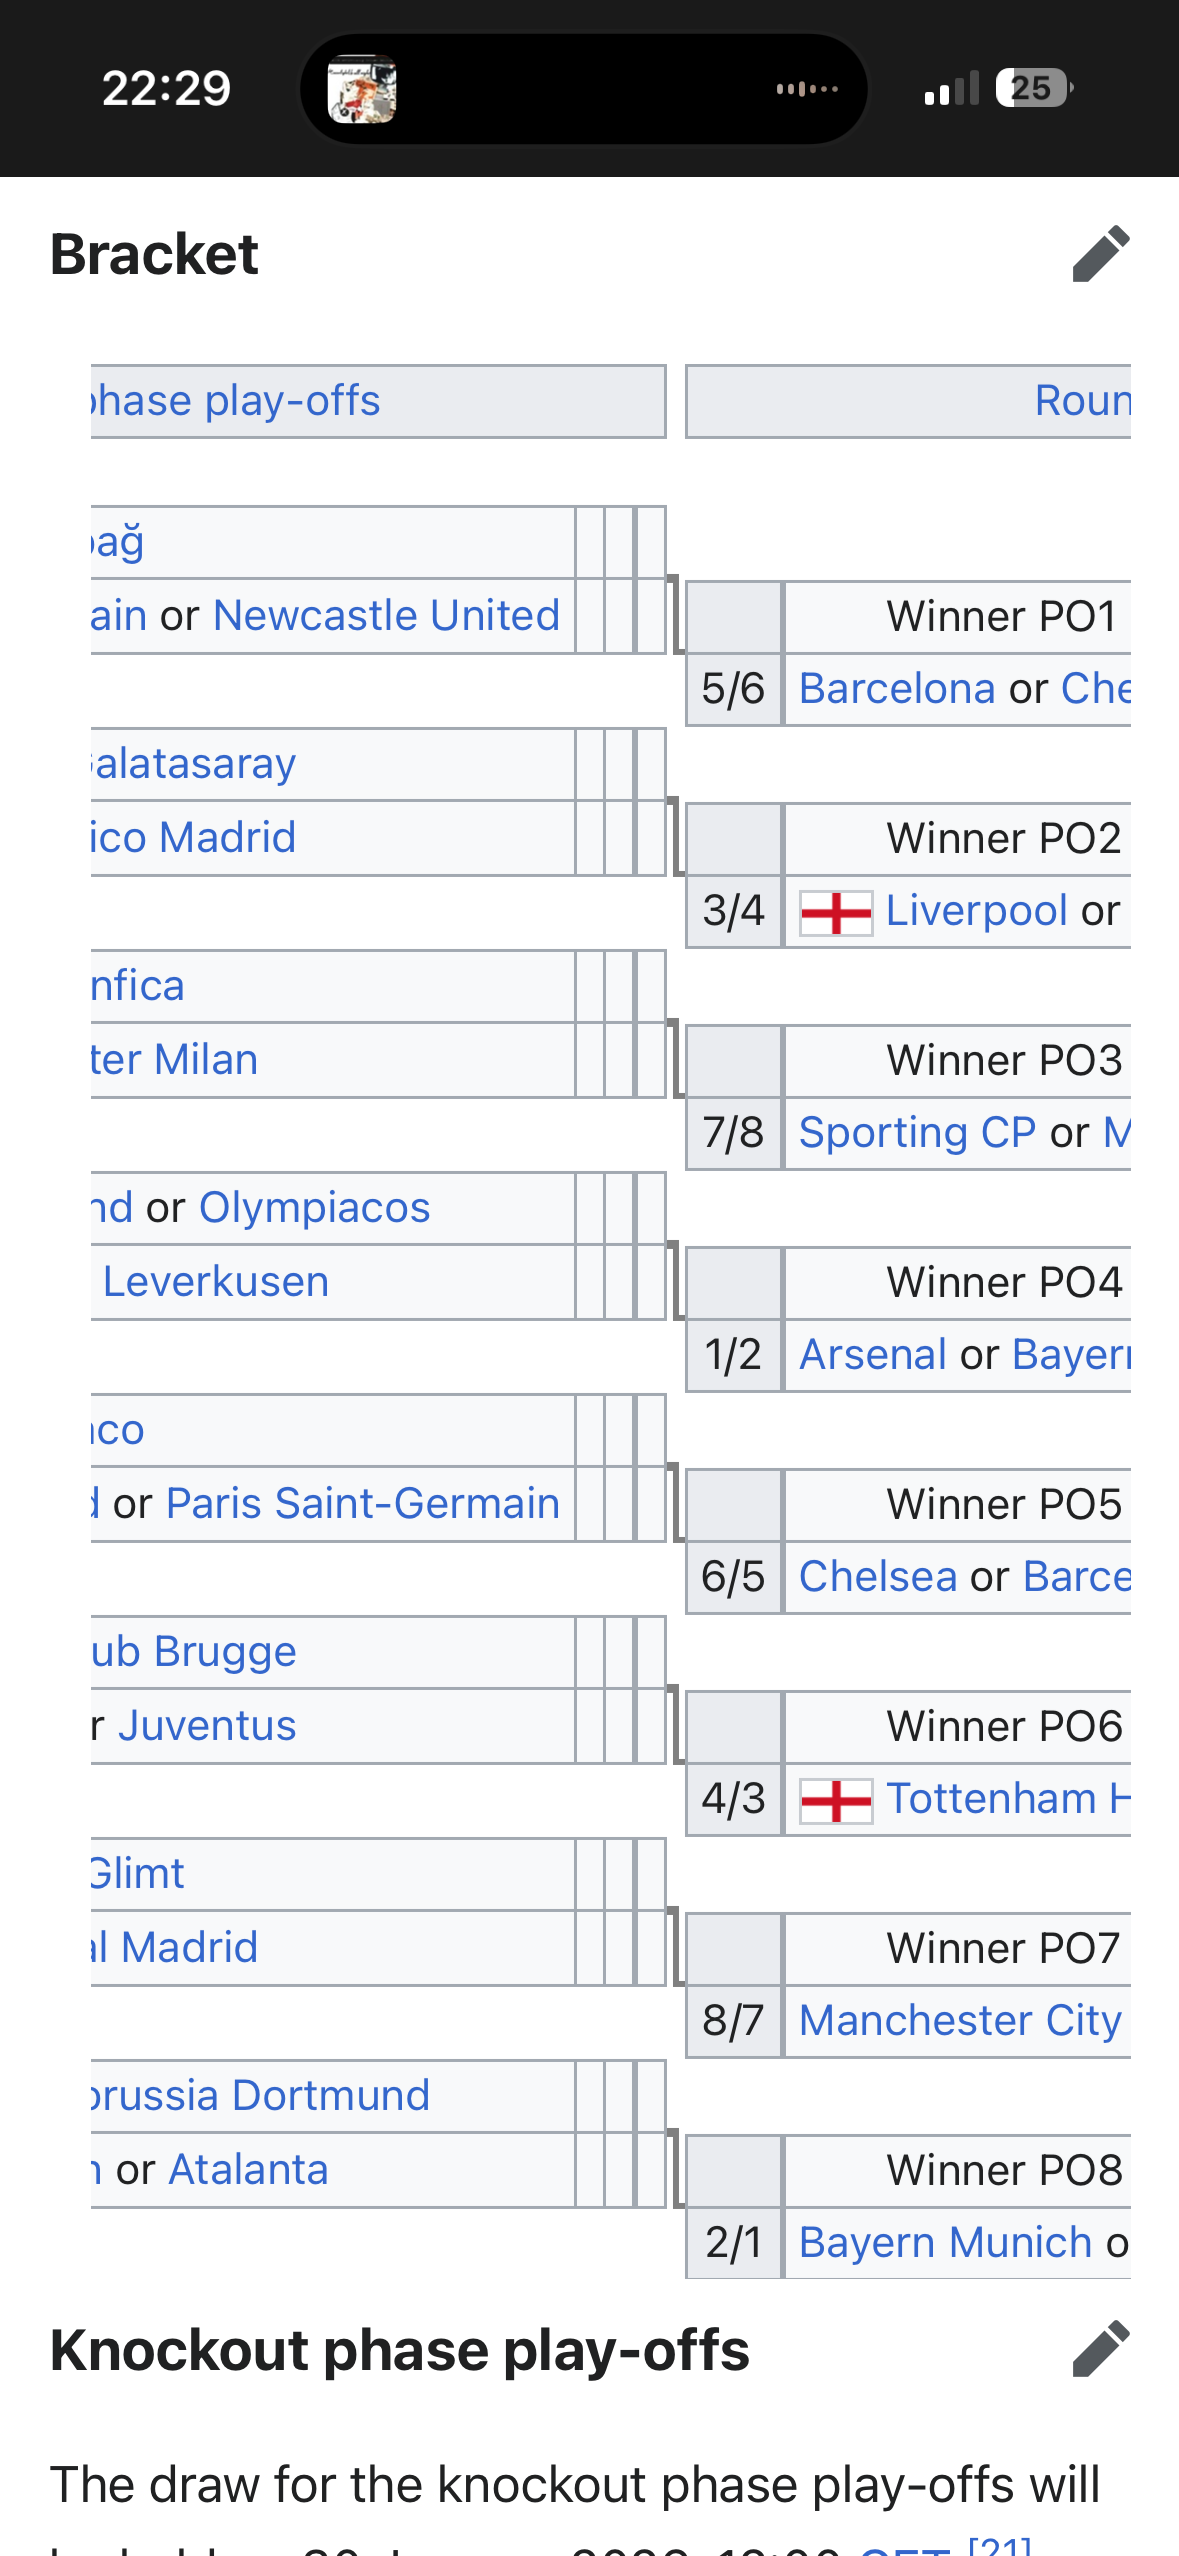The image size is (1179, 2556).
Task: Tap the England flag beside Liverpool
Action: pyautogui.click(x=836, y=912)
